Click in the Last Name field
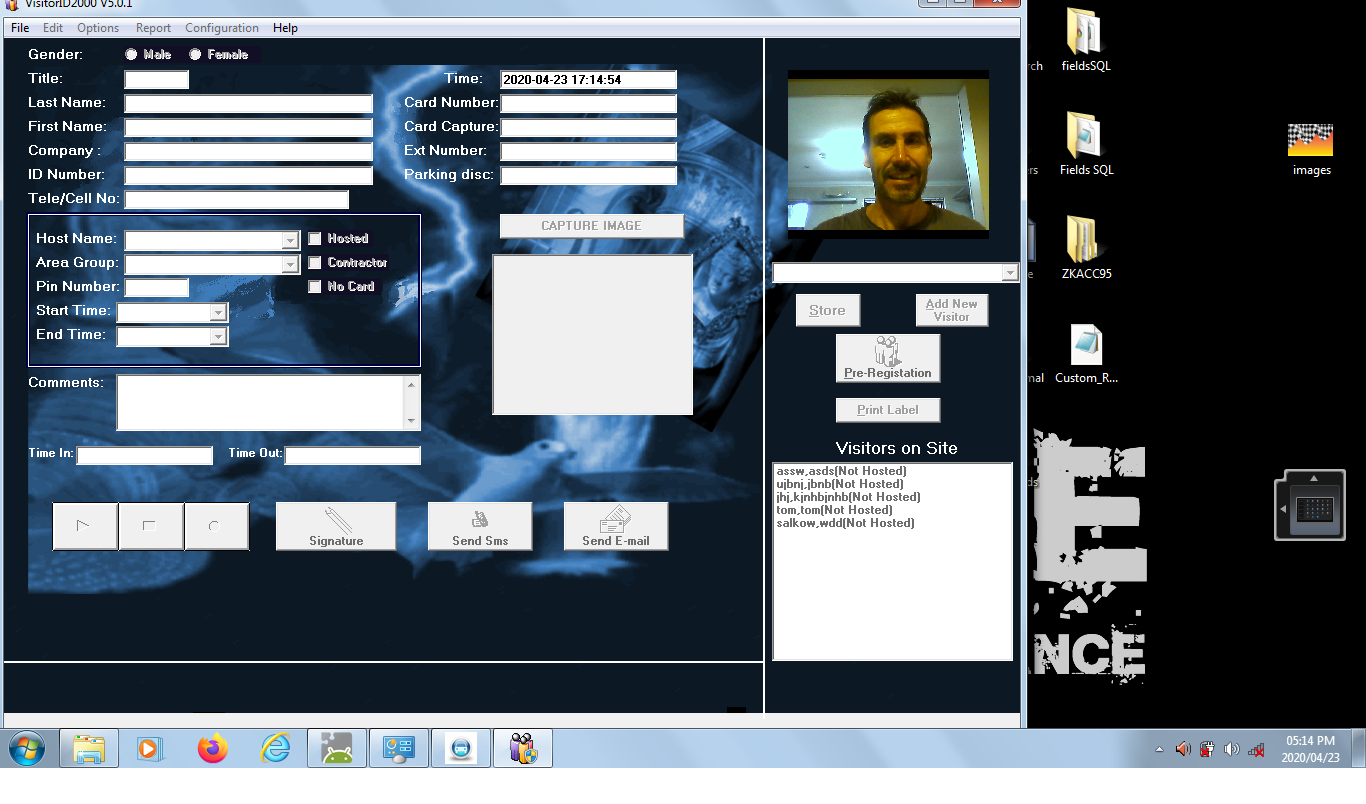 (248, 104)
